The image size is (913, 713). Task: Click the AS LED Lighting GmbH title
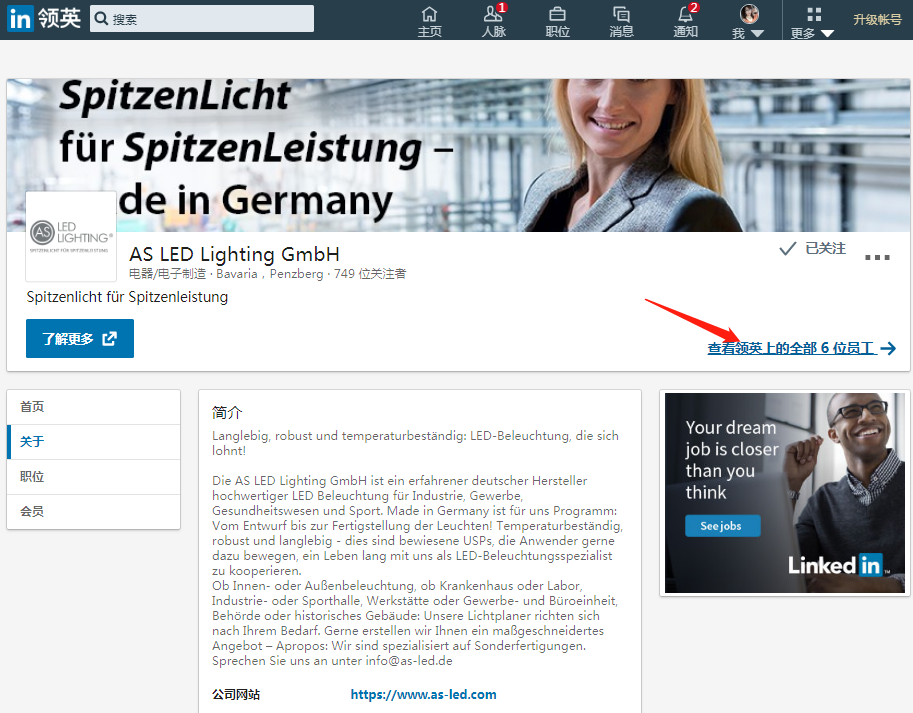click(x=234, y=254)
